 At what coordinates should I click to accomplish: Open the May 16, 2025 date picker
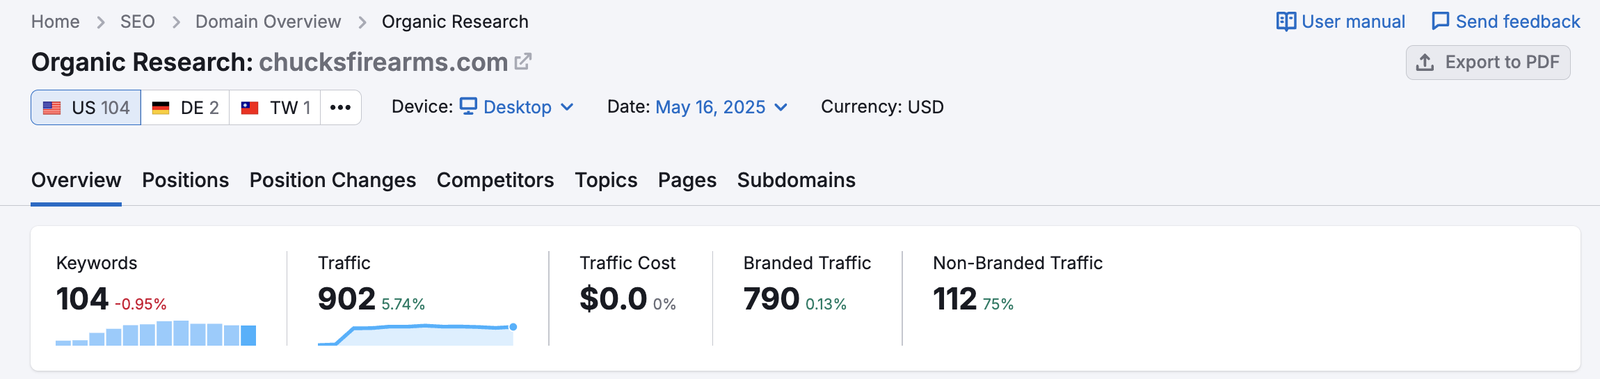[x=721, y=107]
